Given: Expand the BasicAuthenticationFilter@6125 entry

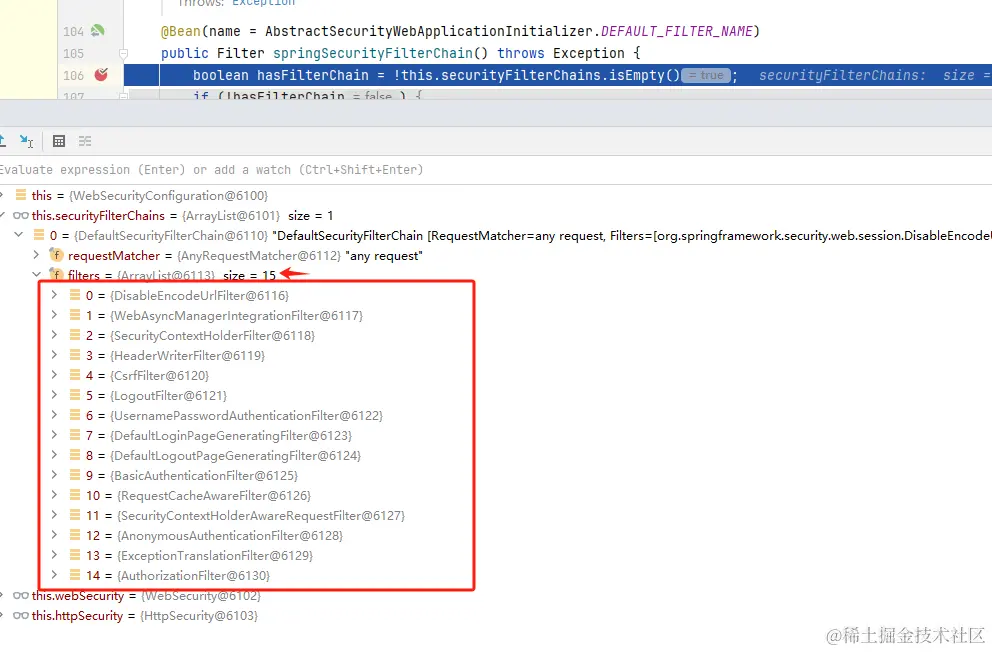Looking at the screenshot, I should [54, 475].
